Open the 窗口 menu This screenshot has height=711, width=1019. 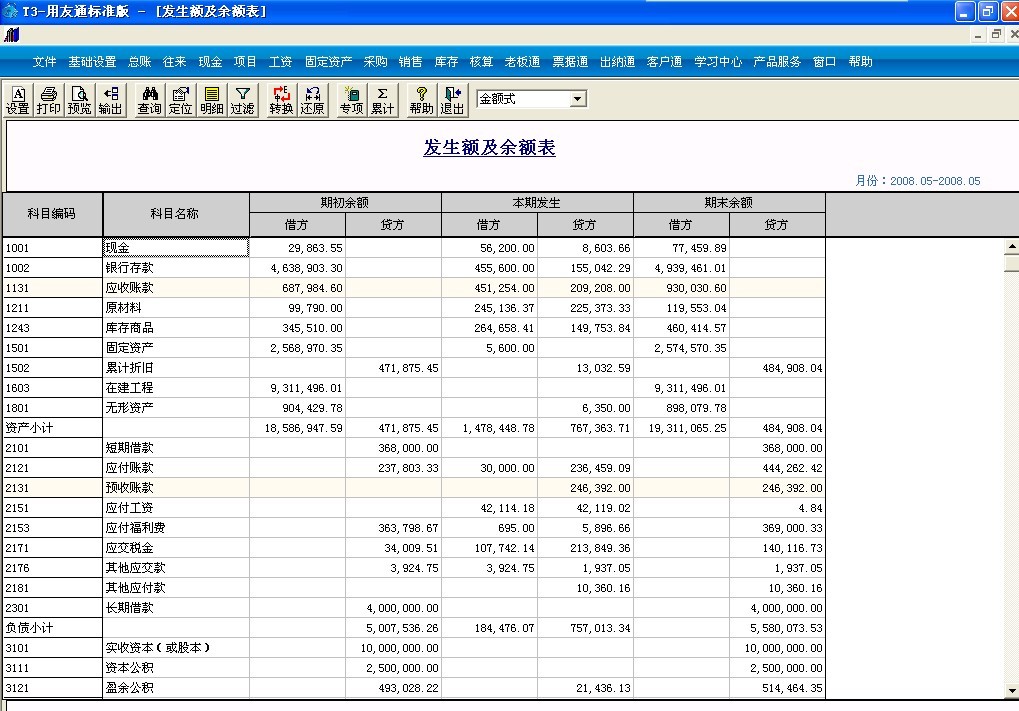[x=825, y=62]
